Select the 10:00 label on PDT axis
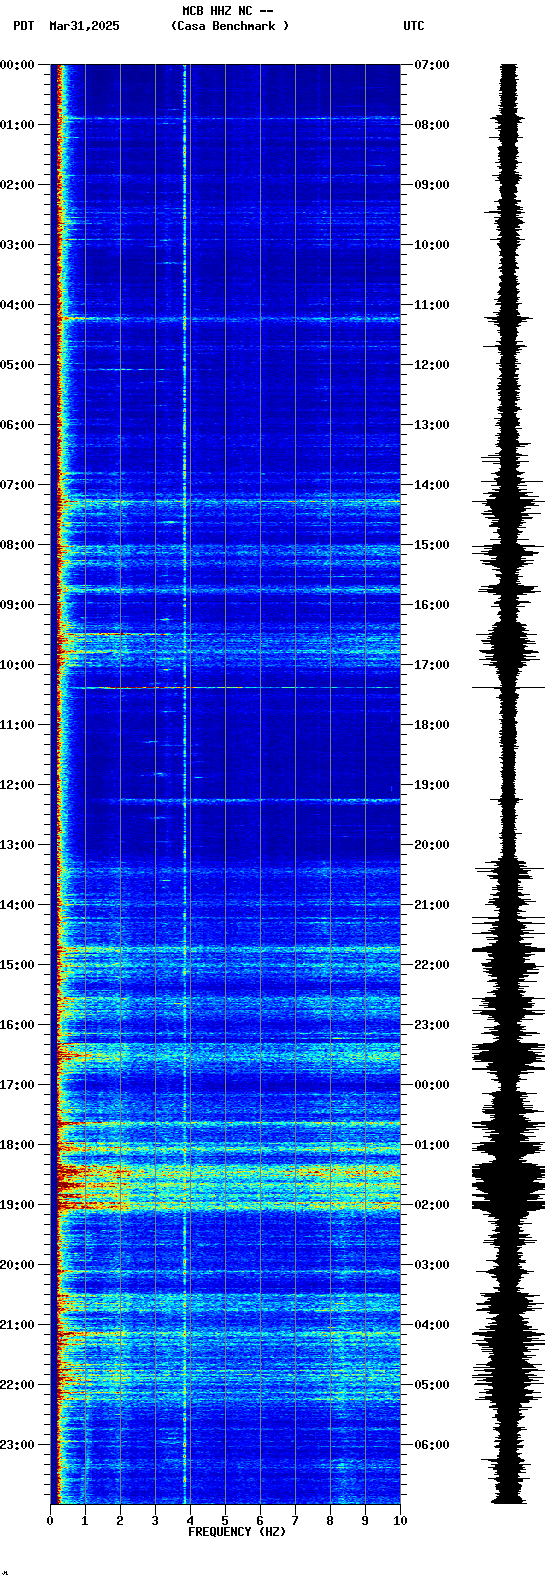This screenshot has height=1584, width=552. coord(17,665)
